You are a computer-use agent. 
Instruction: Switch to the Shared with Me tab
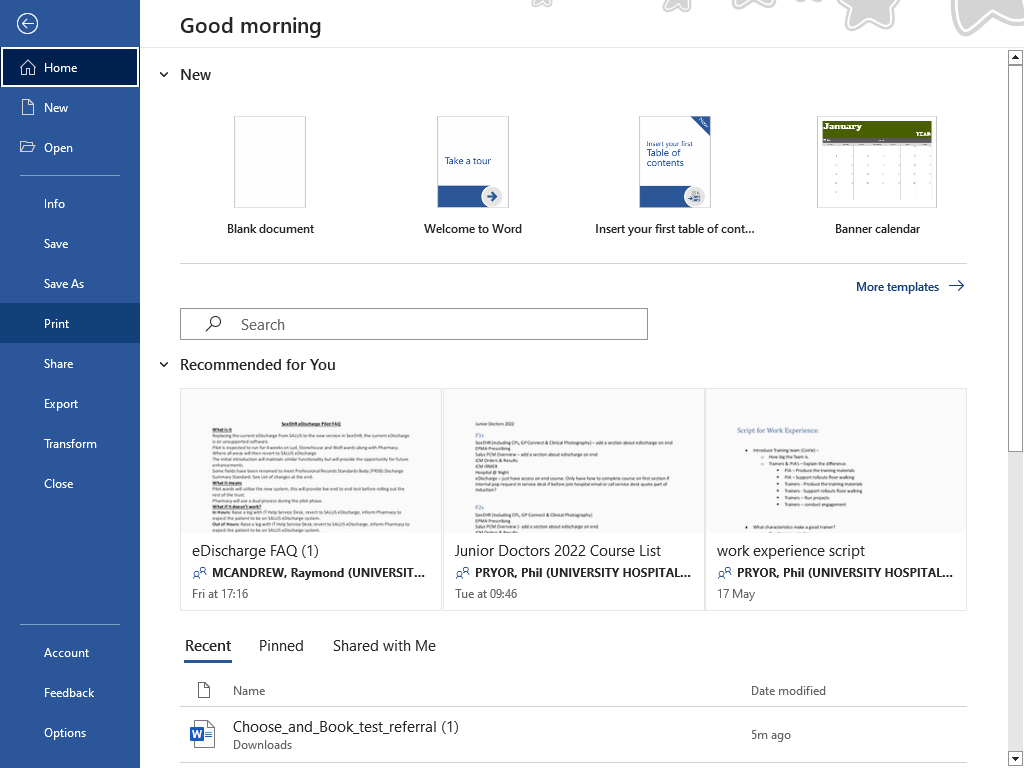click(384, 646)
